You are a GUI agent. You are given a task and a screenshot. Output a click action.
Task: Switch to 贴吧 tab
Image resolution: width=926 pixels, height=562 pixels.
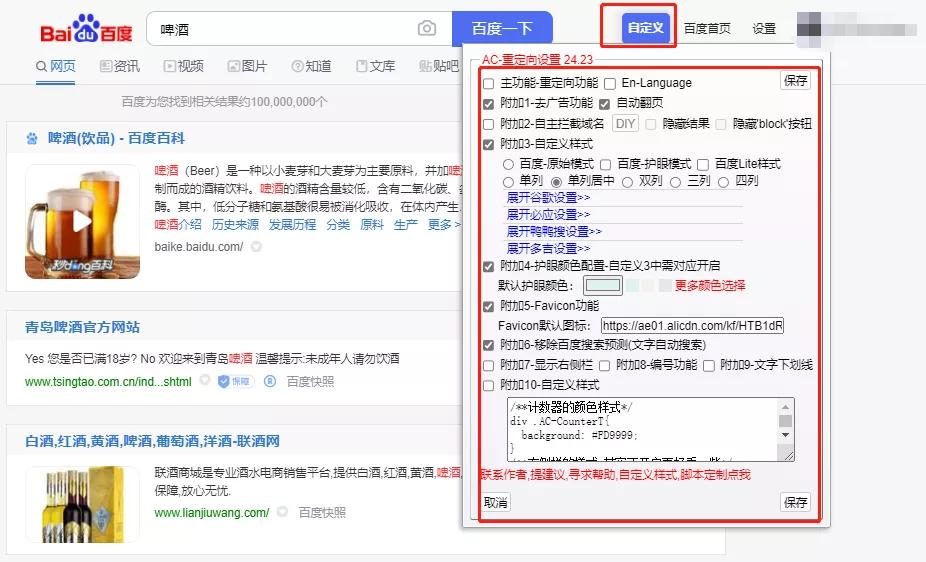438,66
